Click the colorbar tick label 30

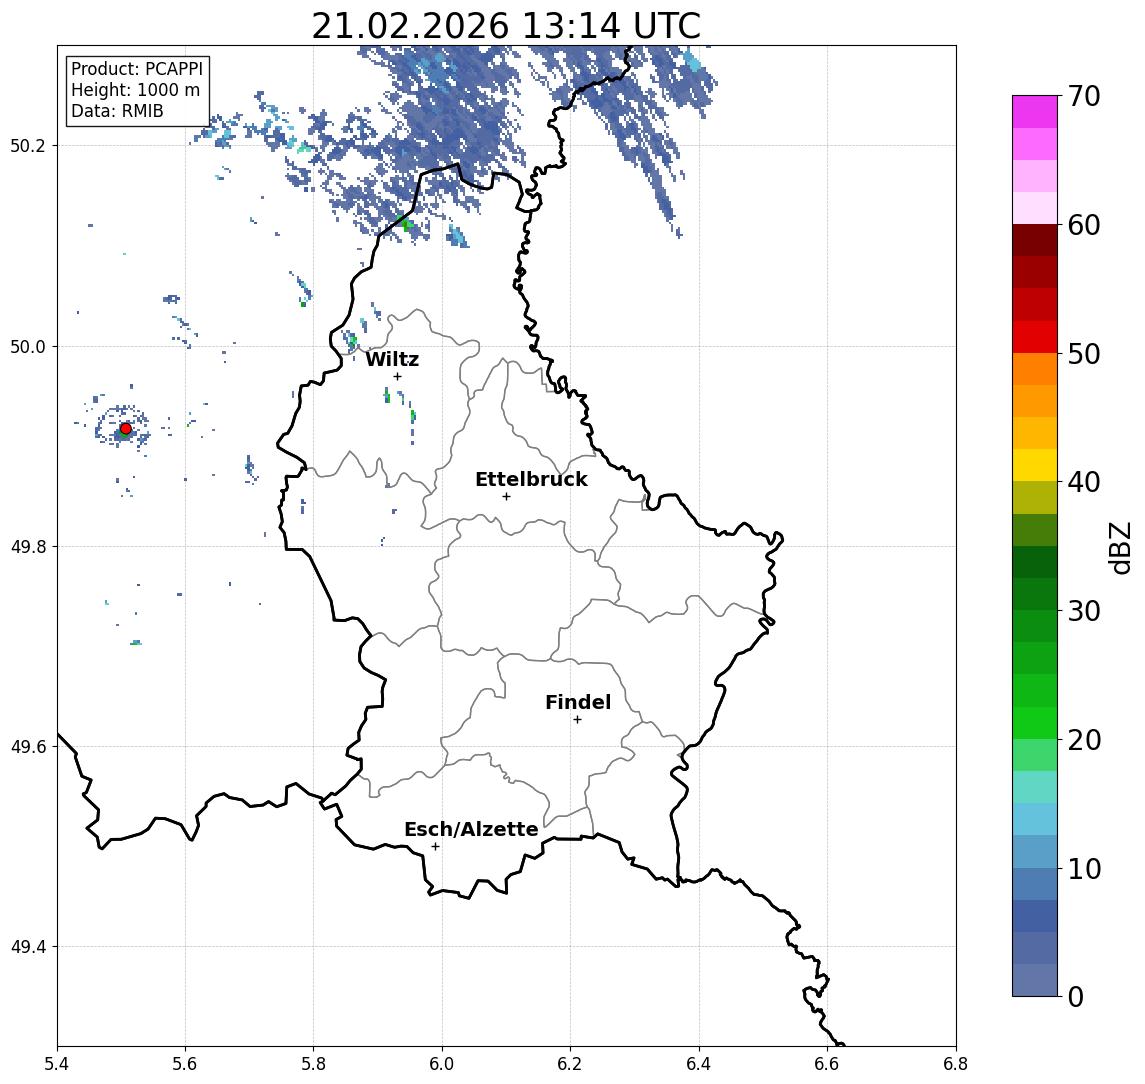pos(1084,611)
